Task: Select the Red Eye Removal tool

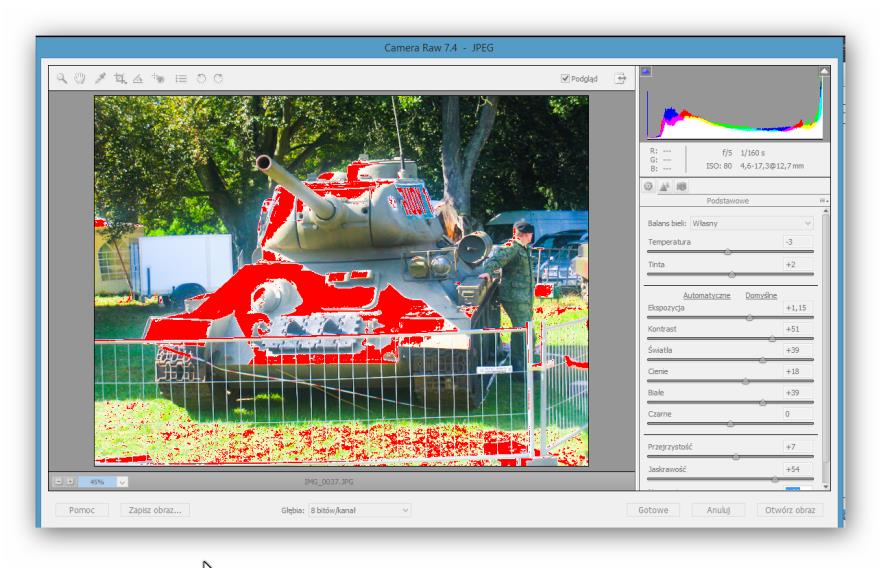Action: point(158,79)
